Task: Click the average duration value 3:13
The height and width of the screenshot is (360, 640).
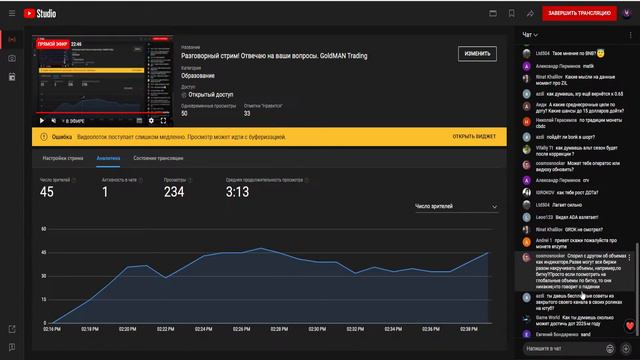Action: tap(238, 192)
